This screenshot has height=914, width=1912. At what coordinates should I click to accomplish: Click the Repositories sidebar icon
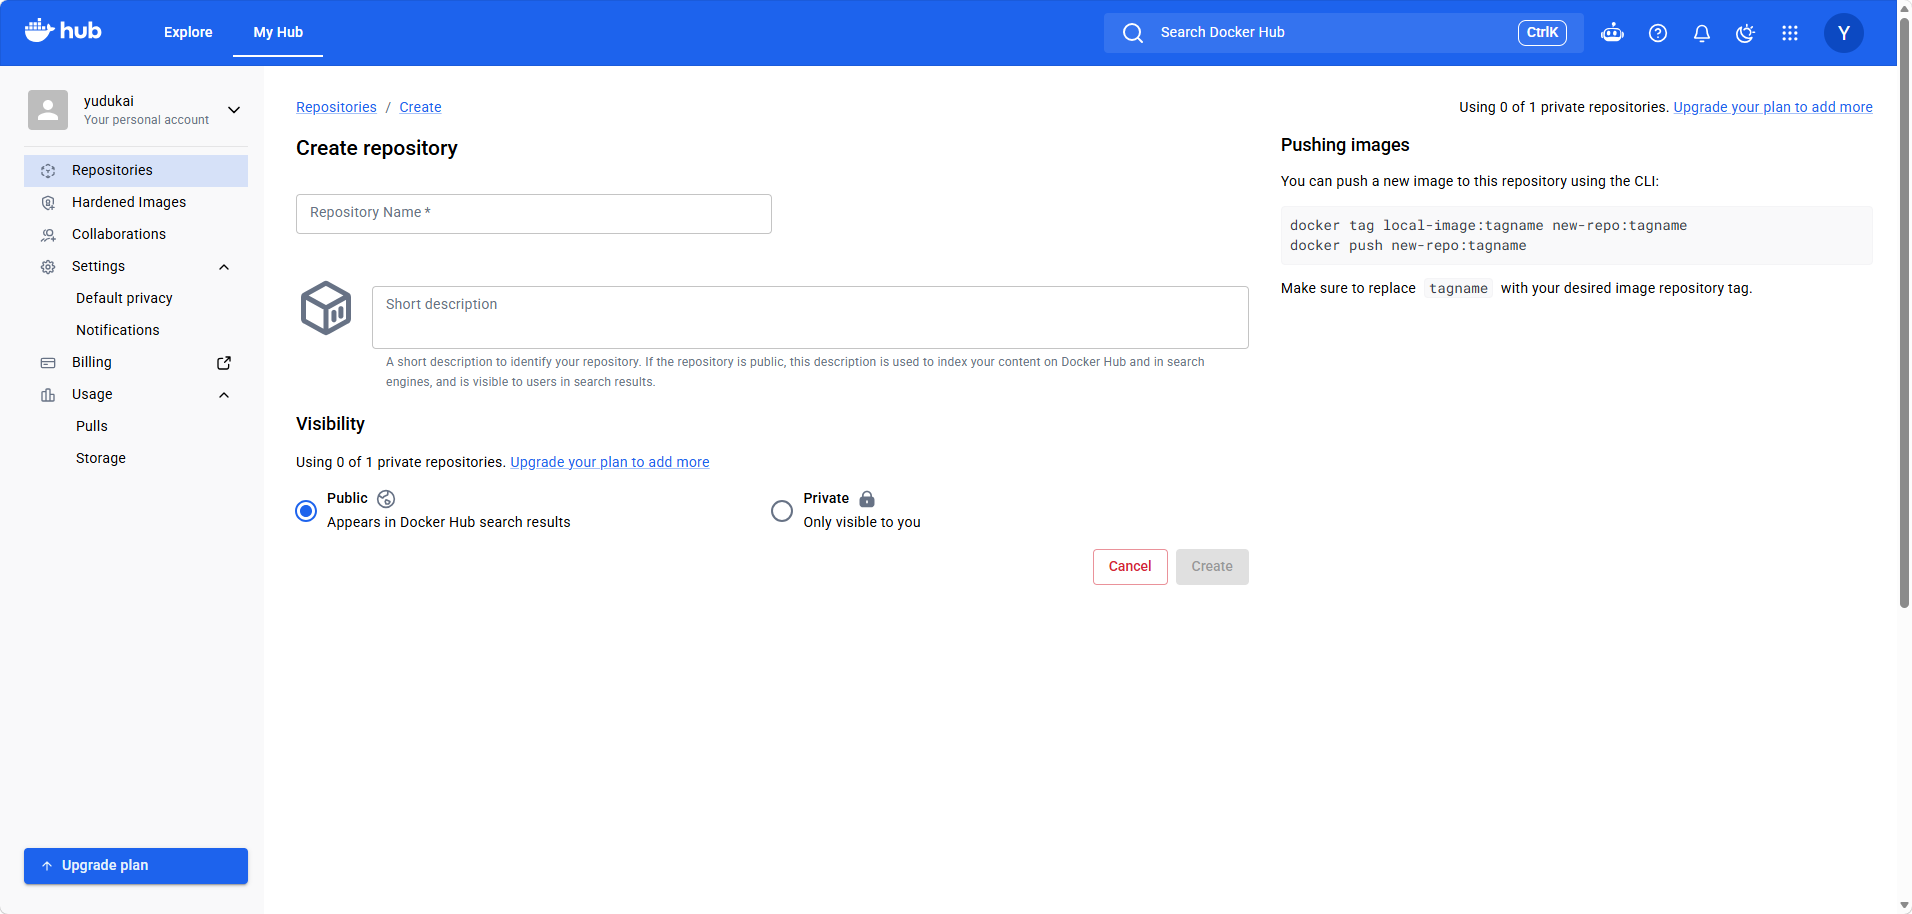coord(48,171)
